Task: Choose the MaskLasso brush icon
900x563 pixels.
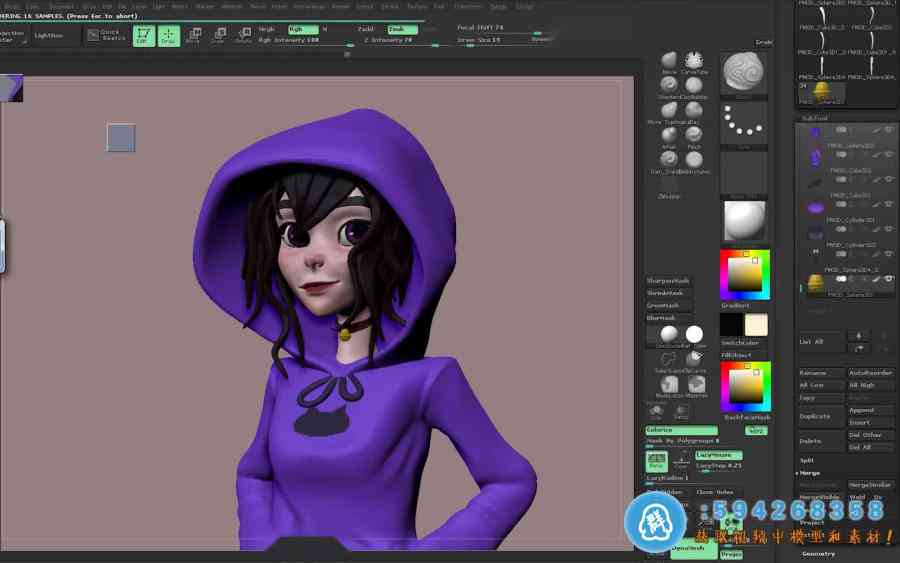Action: point(669,384)
